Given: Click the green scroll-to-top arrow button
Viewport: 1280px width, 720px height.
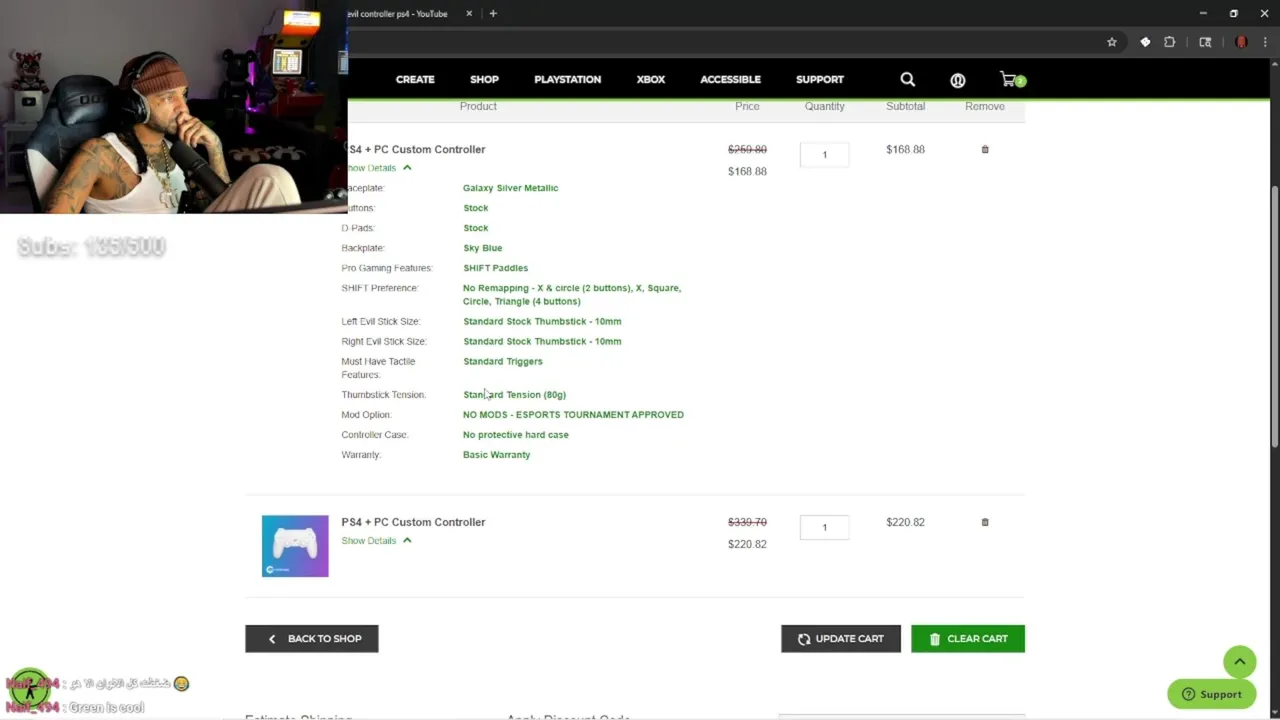Looking at the screenshot, I should point(1239,661).
